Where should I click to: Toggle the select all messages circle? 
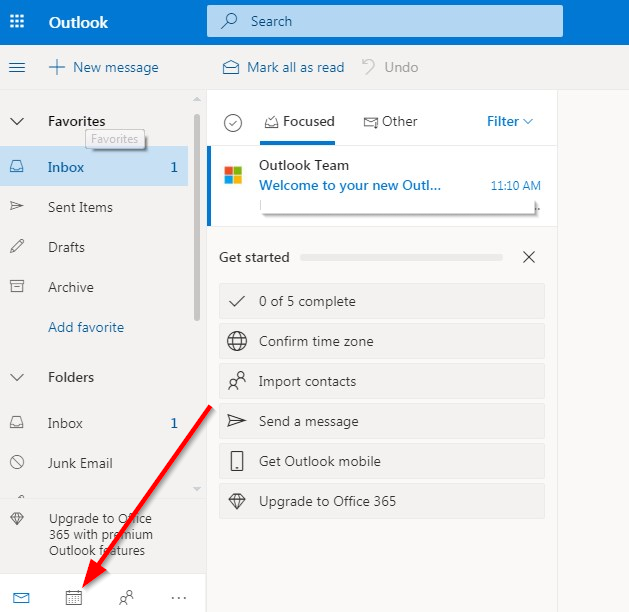233,123
